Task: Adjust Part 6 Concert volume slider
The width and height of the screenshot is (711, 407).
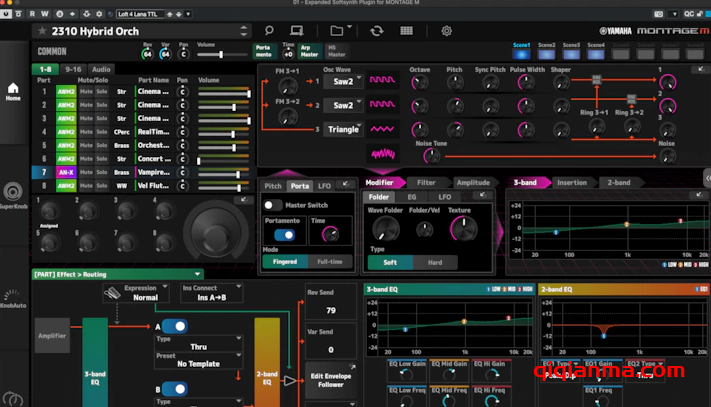Action: click(224, 161)
